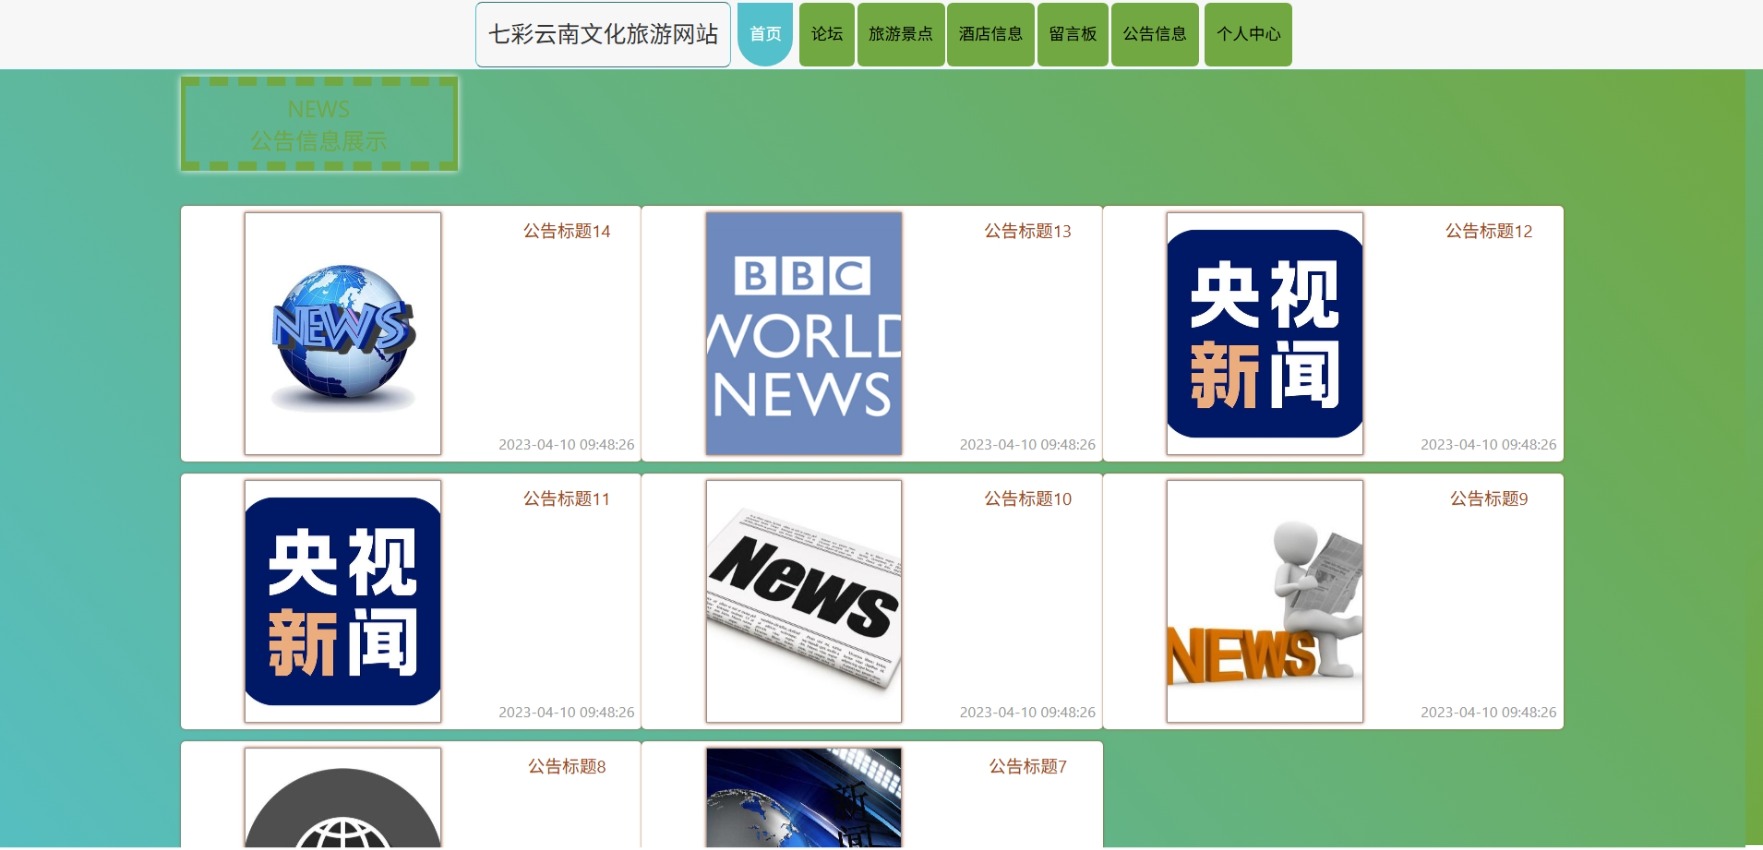The height and width of the screenshot is (850, 1763).
Task: Click the timestamp under 公告标题9
Action: pos(1489,713)
